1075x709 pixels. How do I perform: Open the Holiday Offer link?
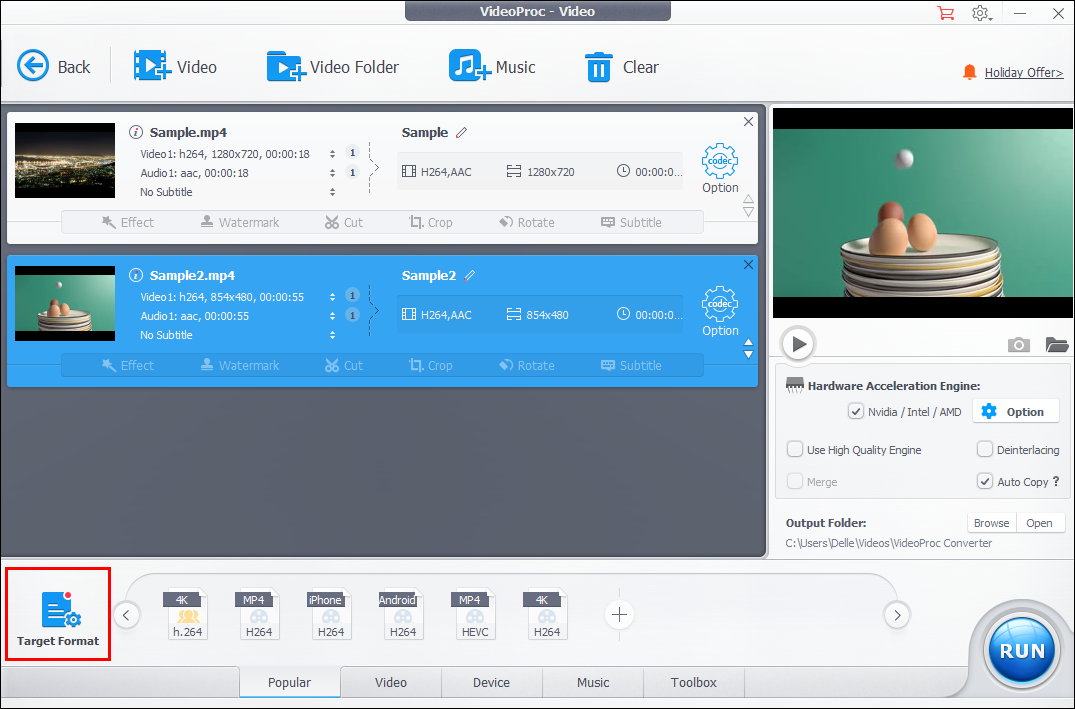[x=1024, y=72]
